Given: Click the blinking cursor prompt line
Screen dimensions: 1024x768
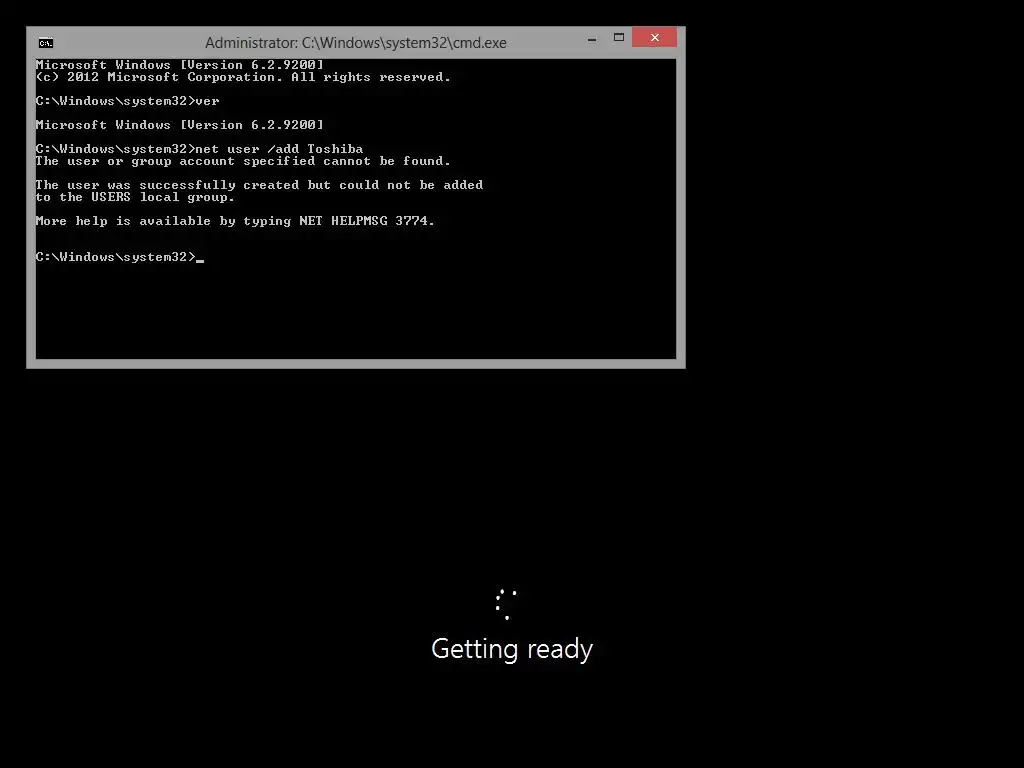Looking at the screenshot, I should coord(120,257).
